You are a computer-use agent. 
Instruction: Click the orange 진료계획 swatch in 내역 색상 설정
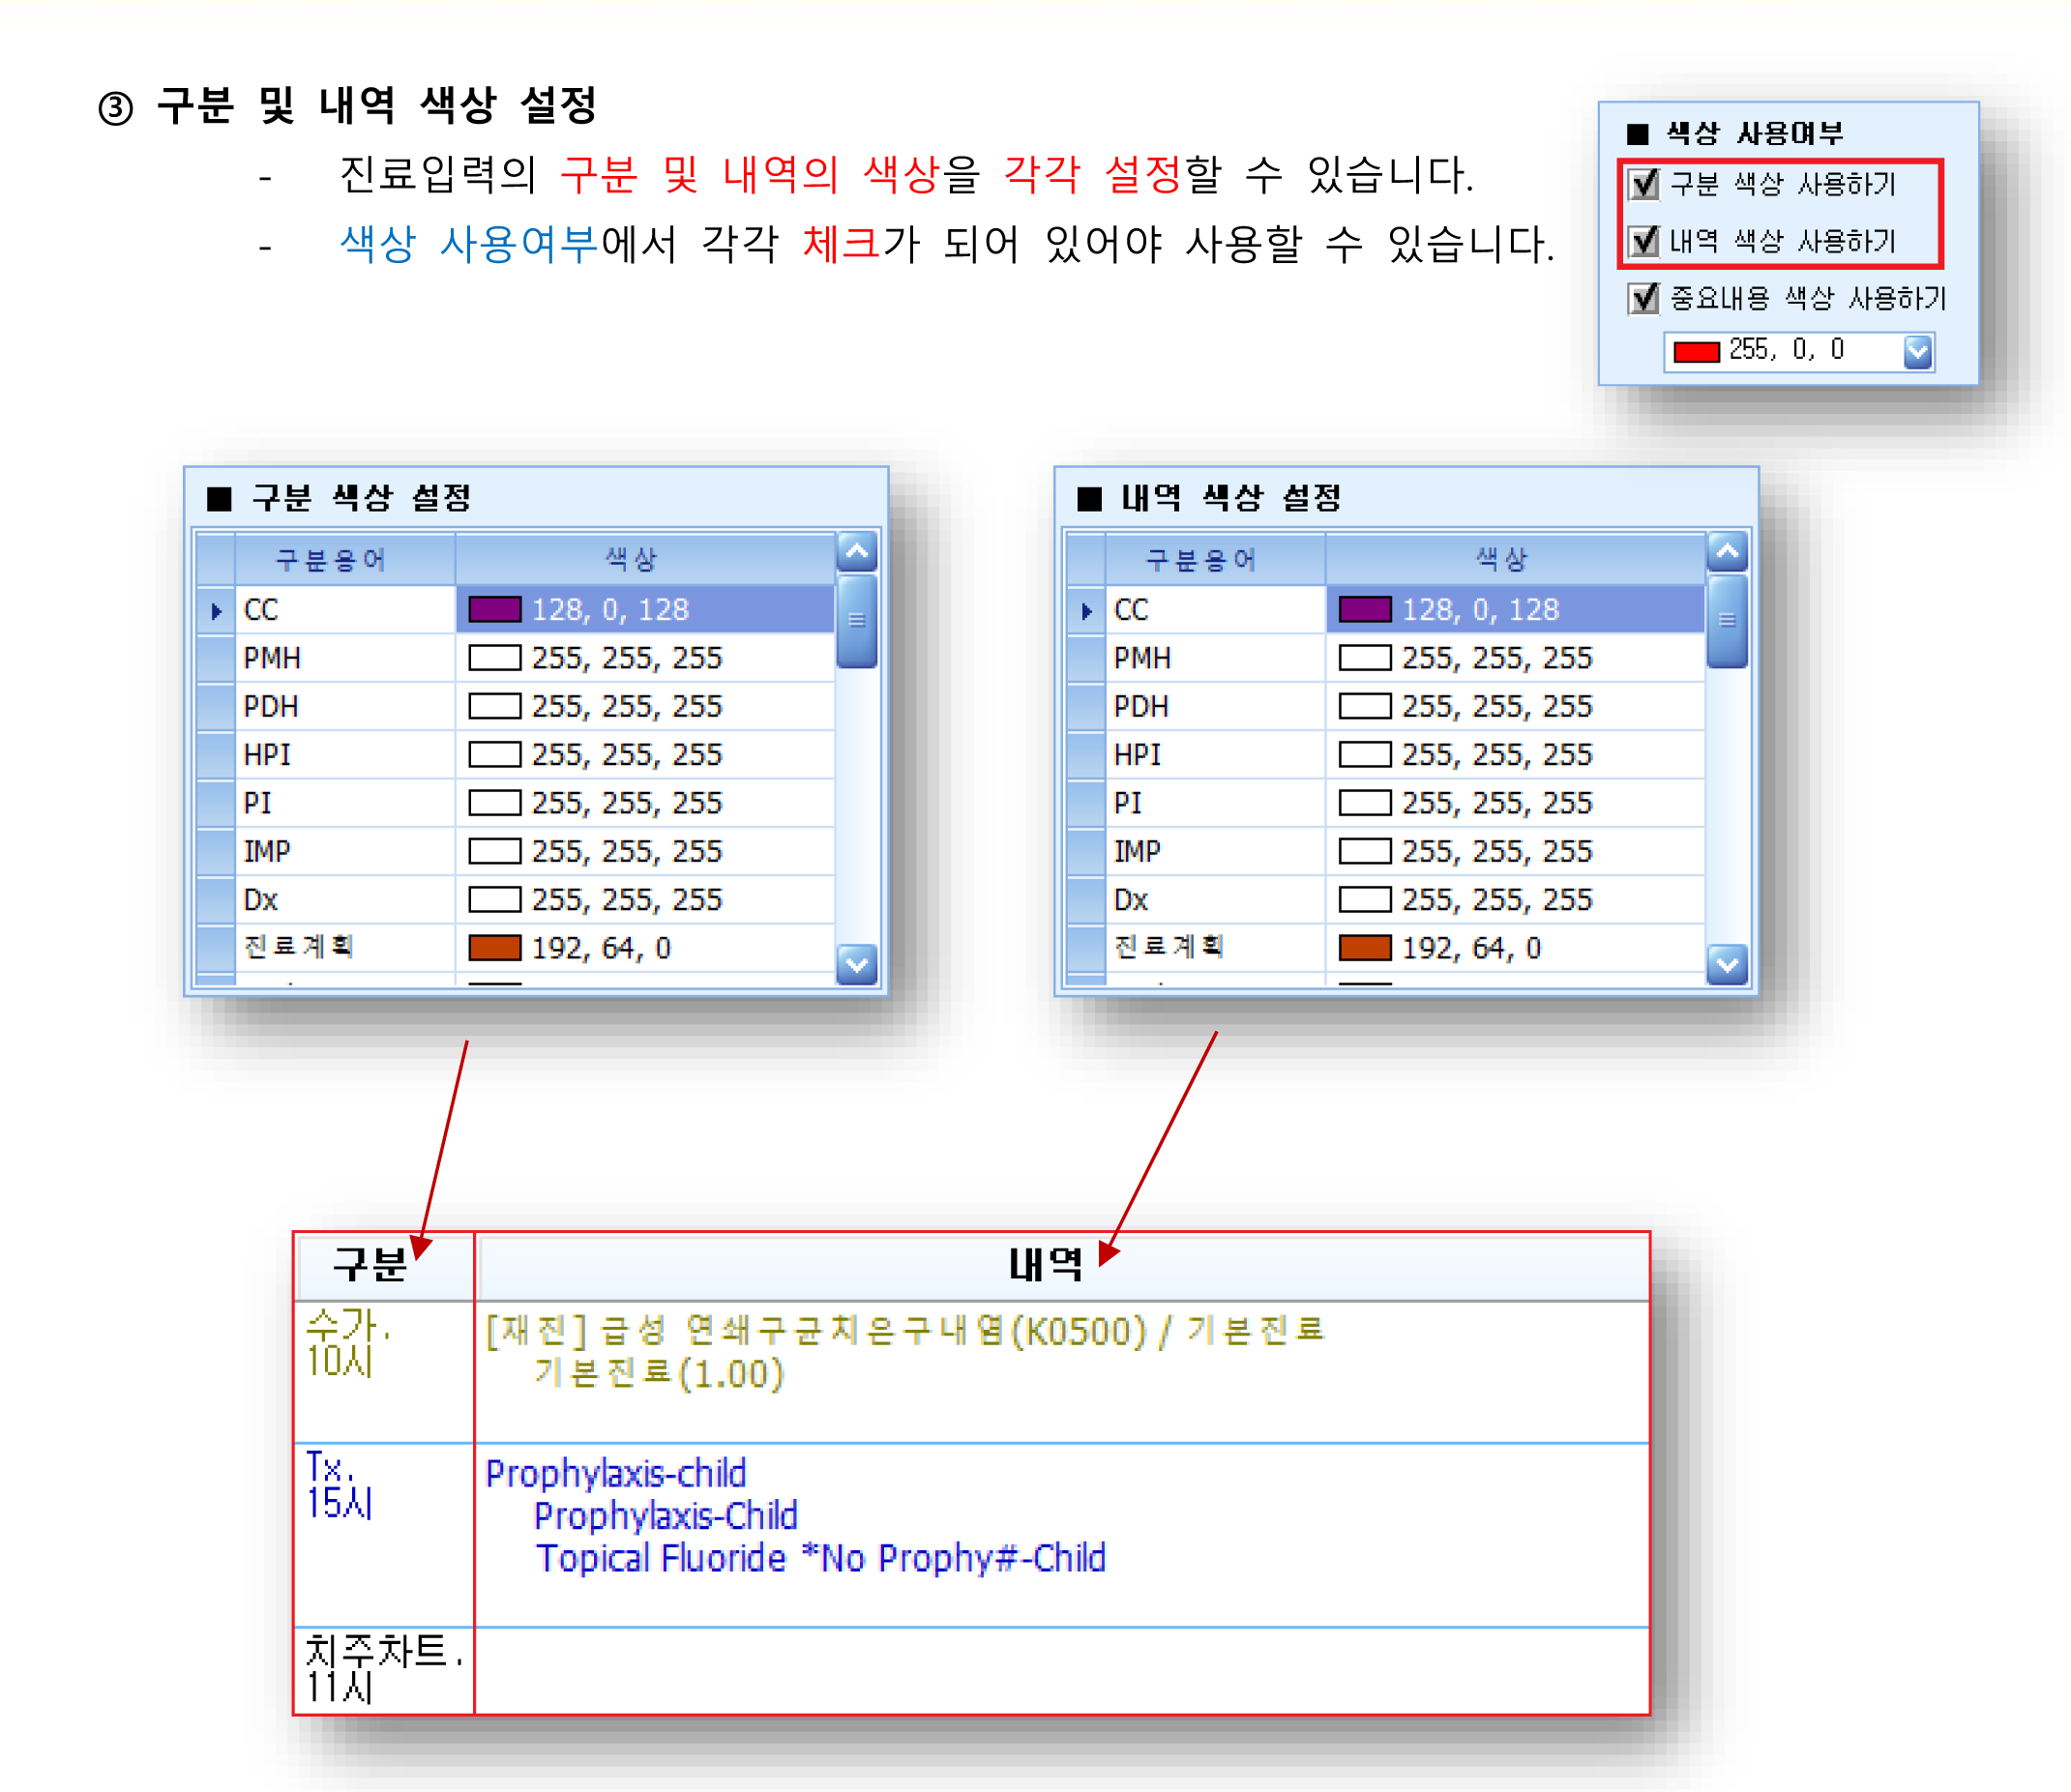[x=1365, y=948]
